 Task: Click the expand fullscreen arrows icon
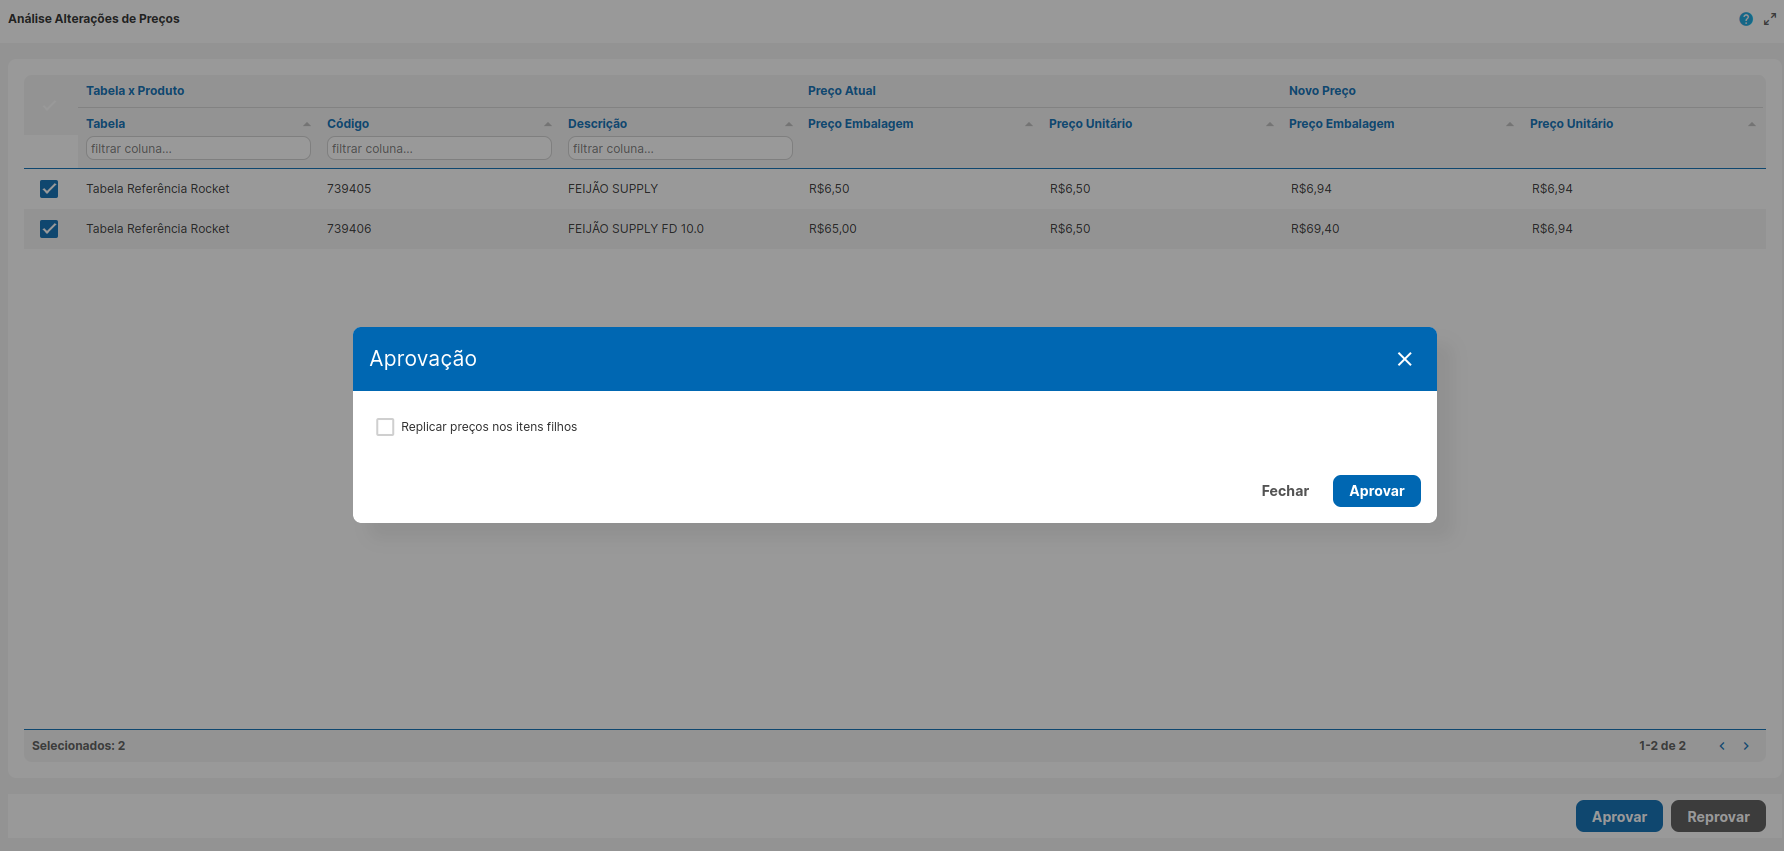pyautogui.click(x=1770, y=19)
